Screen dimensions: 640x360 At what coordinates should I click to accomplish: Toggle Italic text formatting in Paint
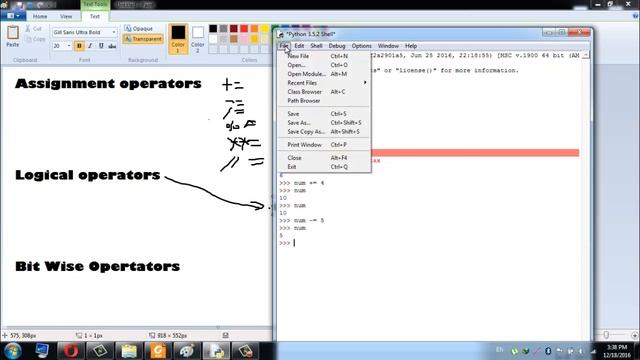(x=90, y=46)
